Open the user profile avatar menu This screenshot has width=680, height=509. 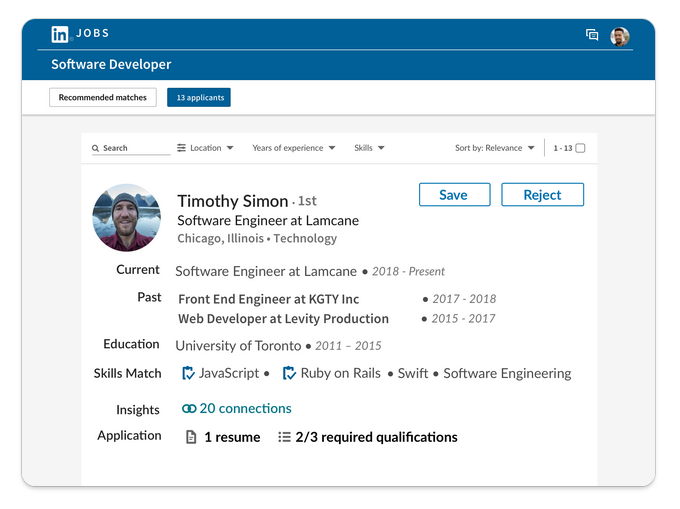click(x=620, y=36)
